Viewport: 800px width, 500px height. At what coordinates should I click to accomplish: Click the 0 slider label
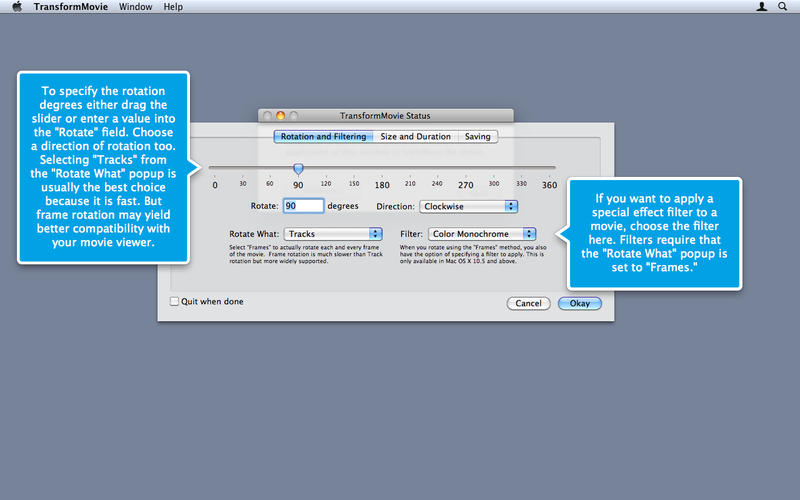pyautogui.click(x=215, y=185)
